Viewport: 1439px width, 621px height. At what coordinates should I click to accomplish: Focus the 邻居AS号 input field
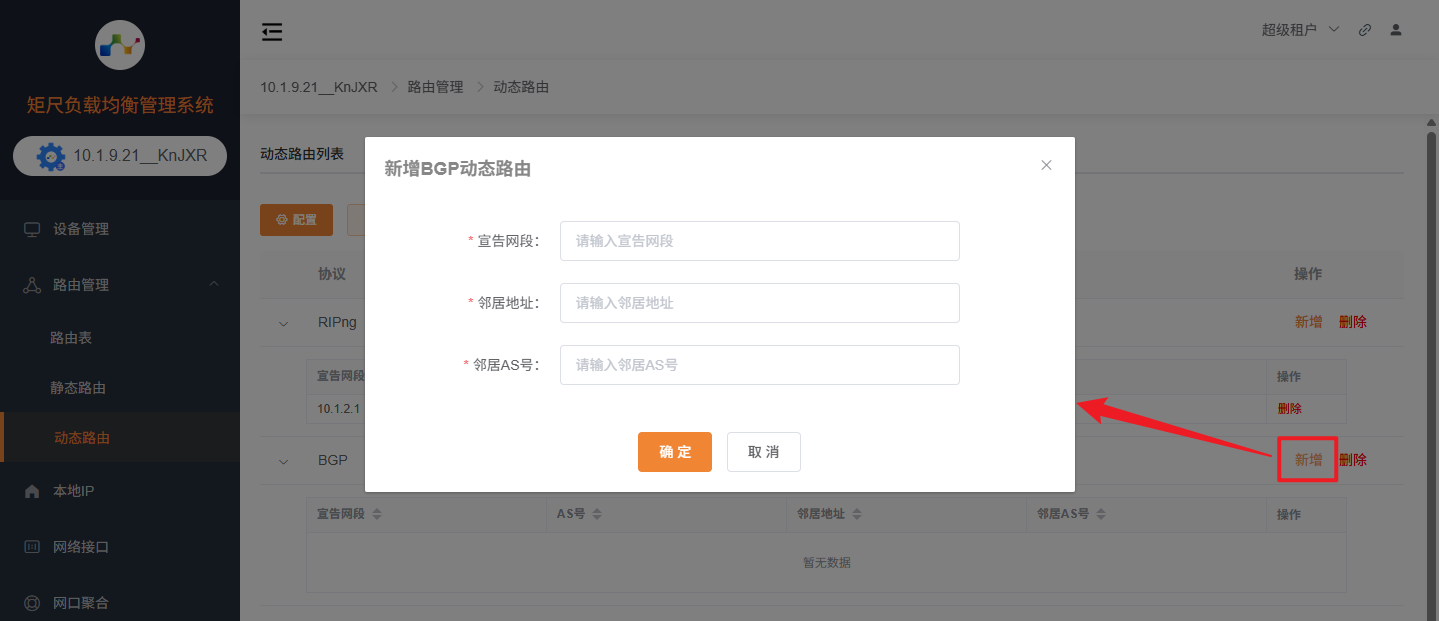pos(760,365)
